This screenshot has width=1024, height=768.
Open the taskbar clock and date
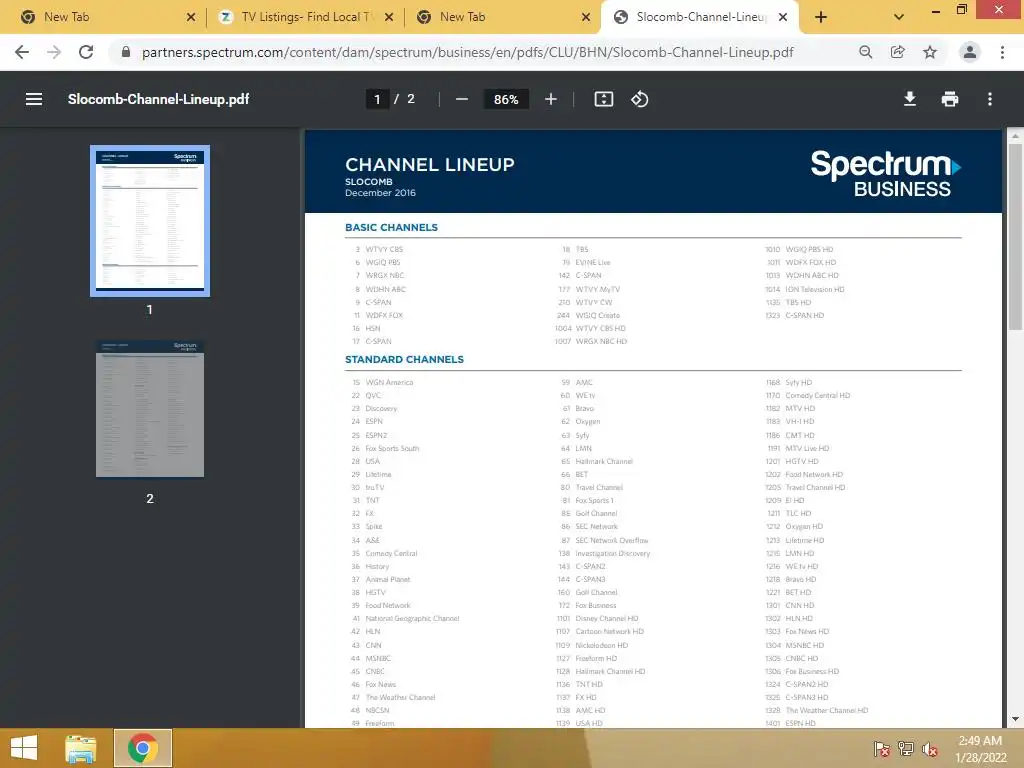coord(980,749)
